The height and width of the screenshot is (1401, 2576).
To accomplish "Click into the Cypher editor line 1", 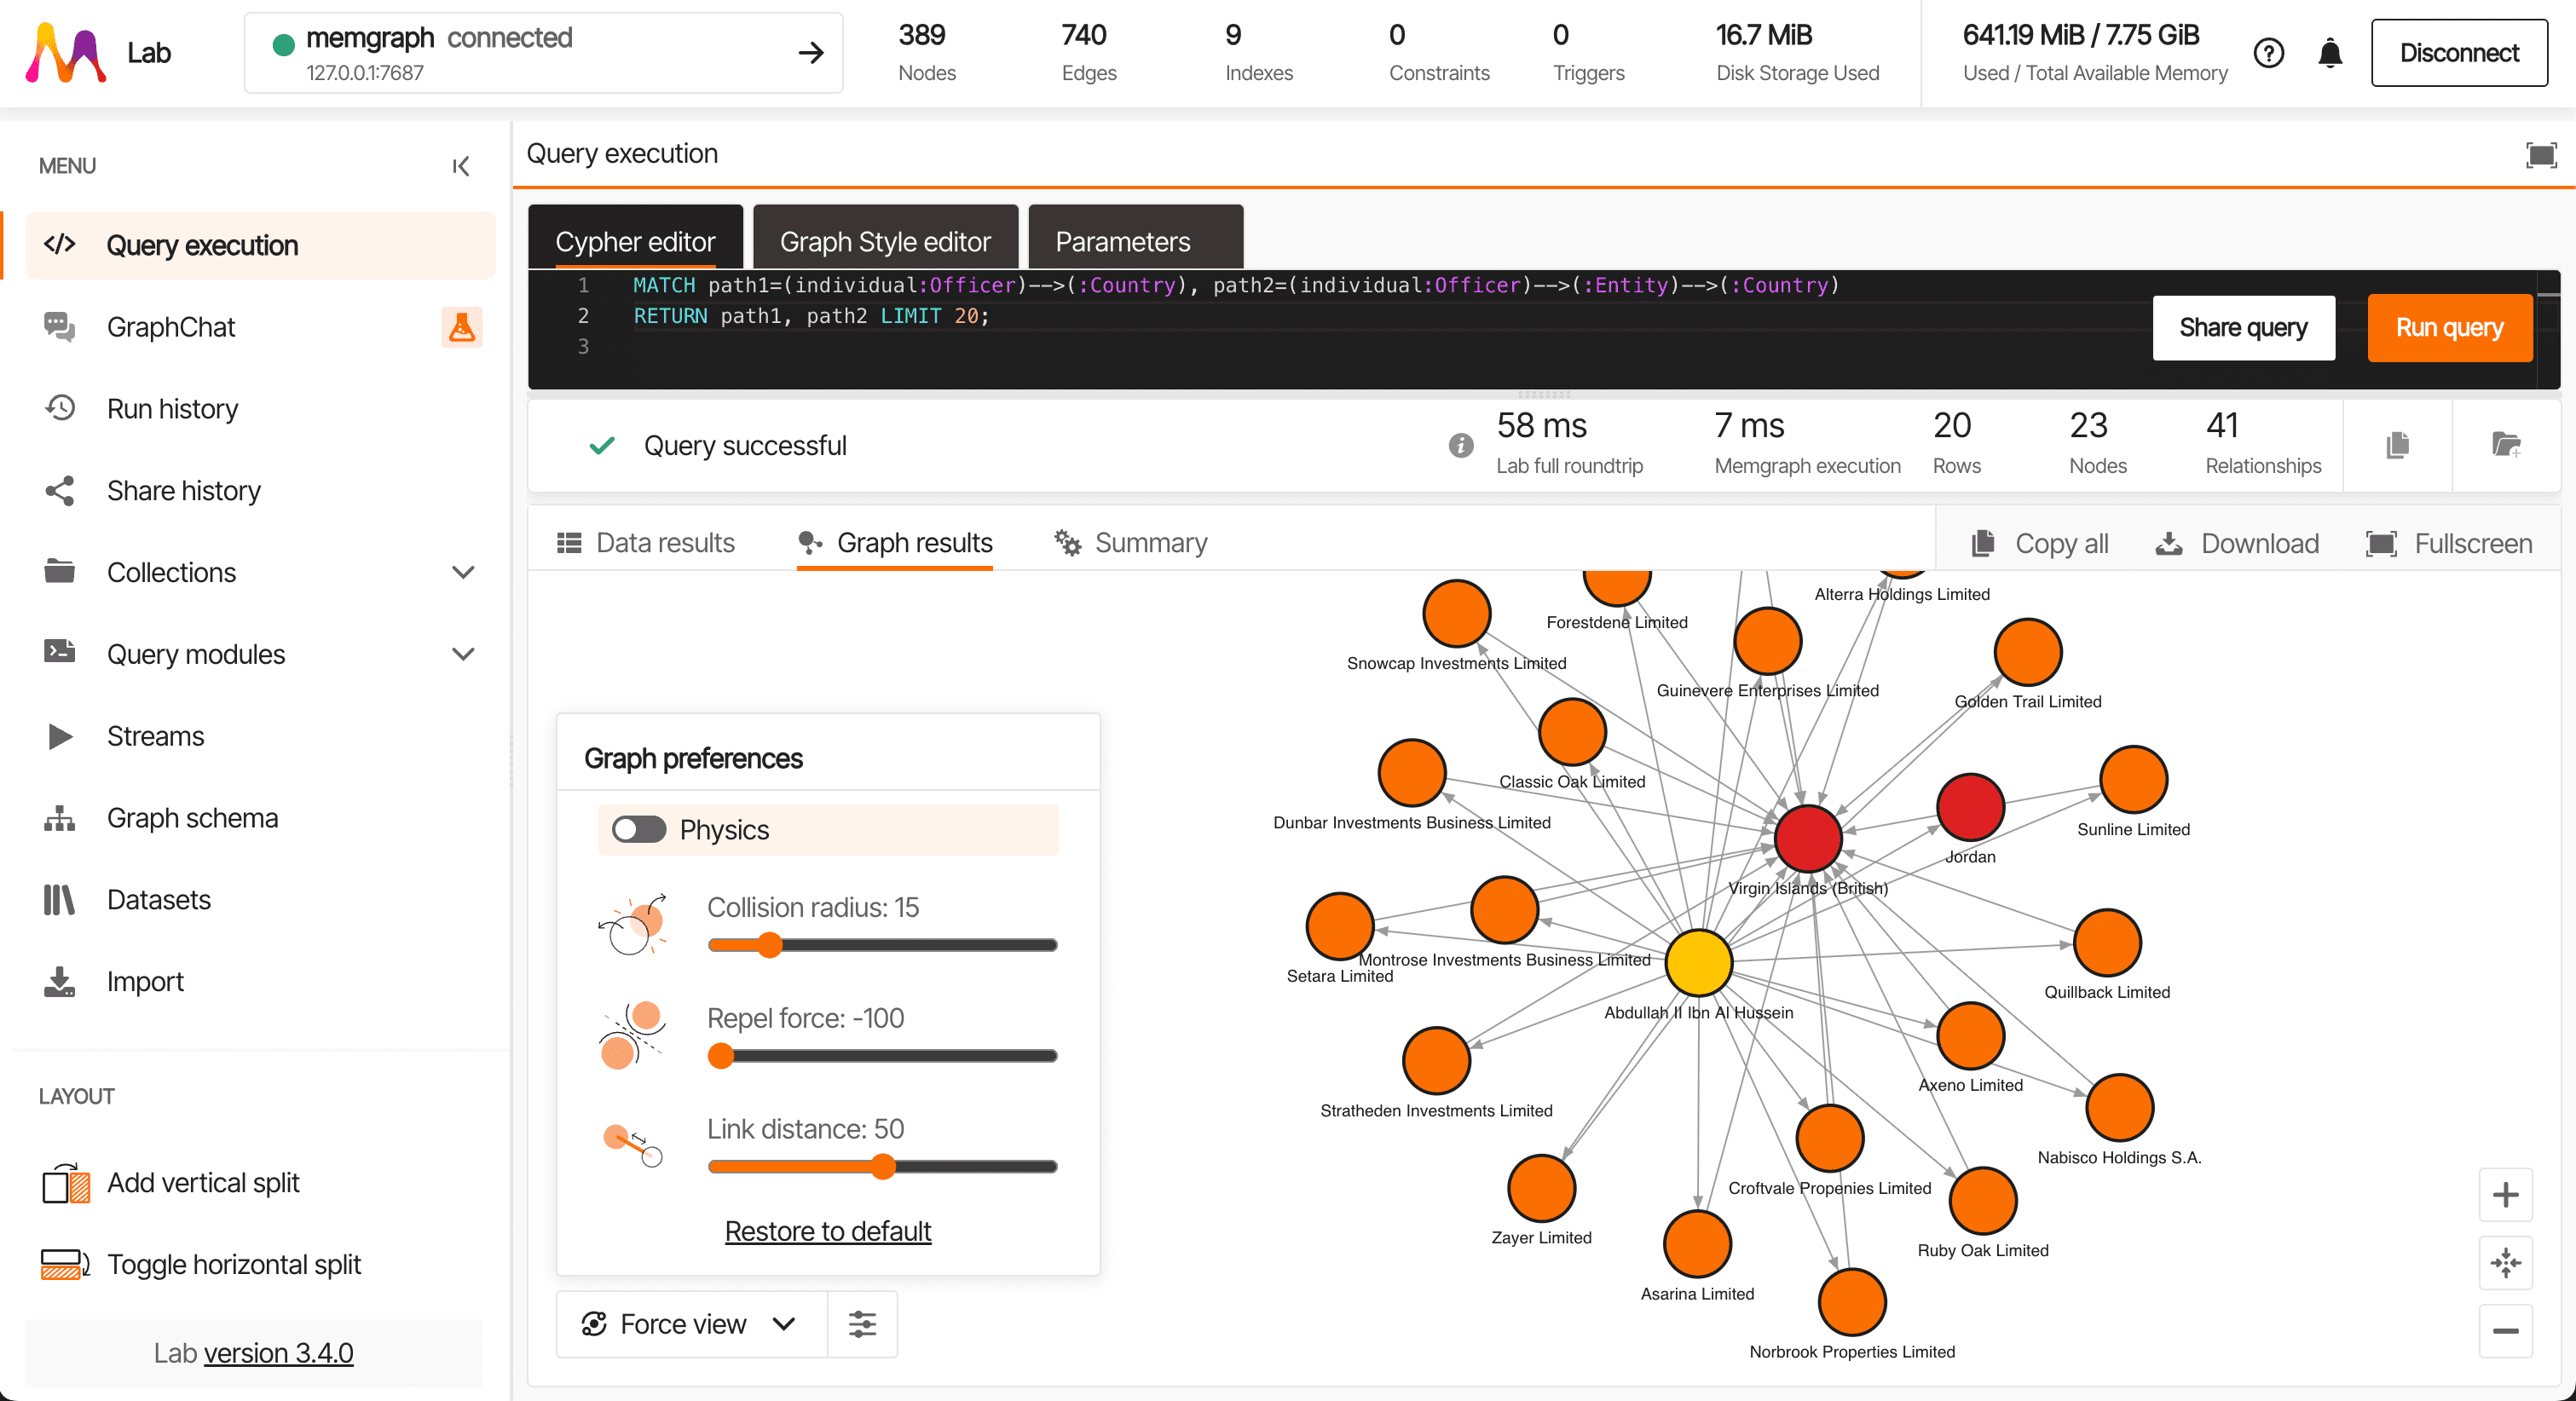I will coord(1236,285).
